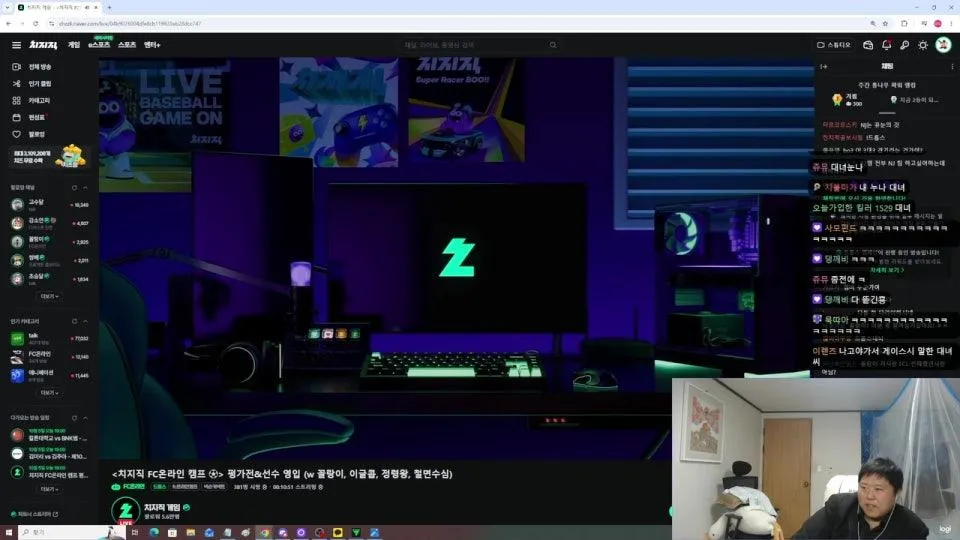The width and height of the screenshot is (960, 540).
Task: Open Chrome's three-dot menu
Action: tap(951, 23)
